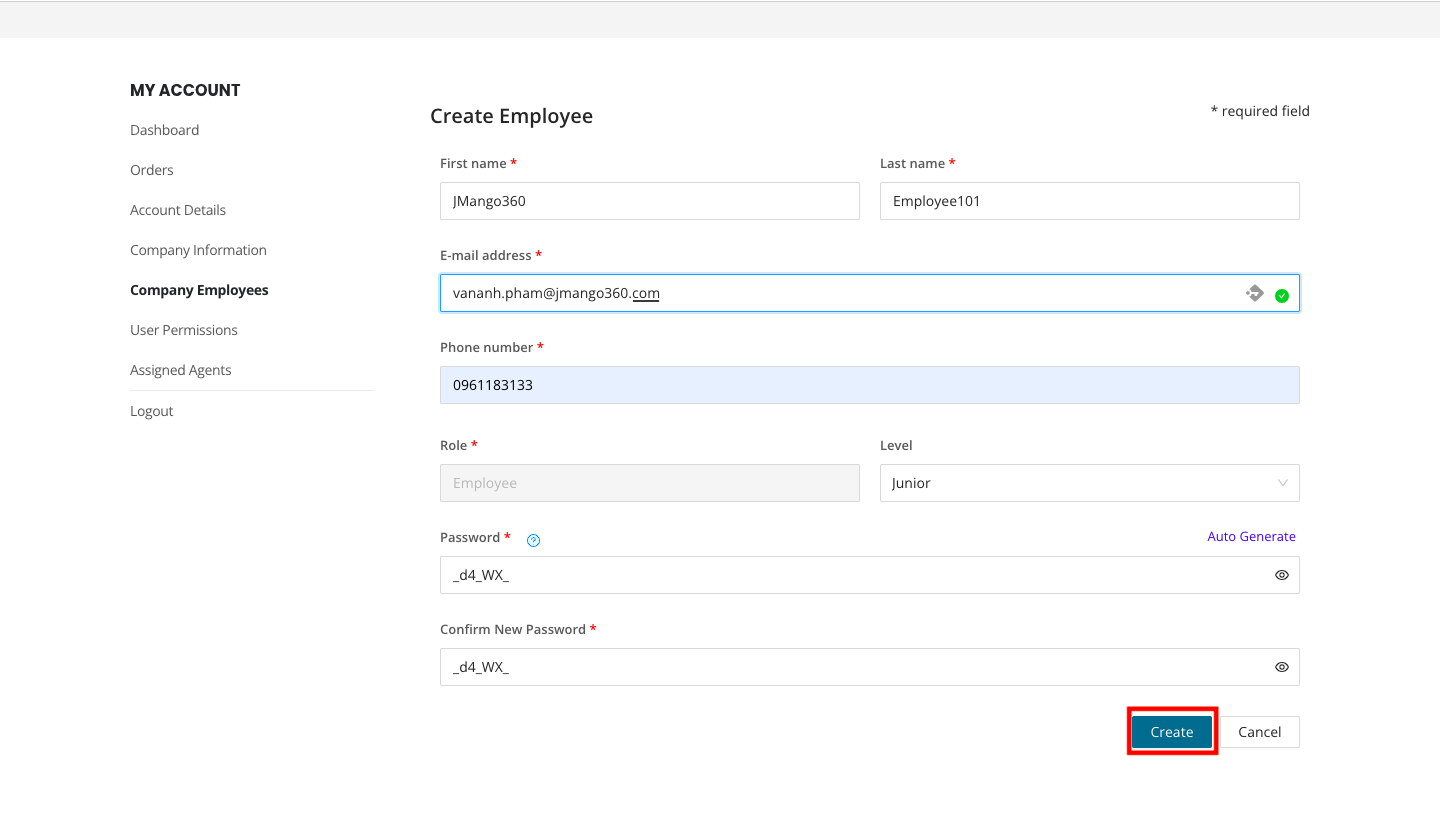The height and width of the screenshot is (822, 1440).
Task: Open Company Information page
Action: 198,250
